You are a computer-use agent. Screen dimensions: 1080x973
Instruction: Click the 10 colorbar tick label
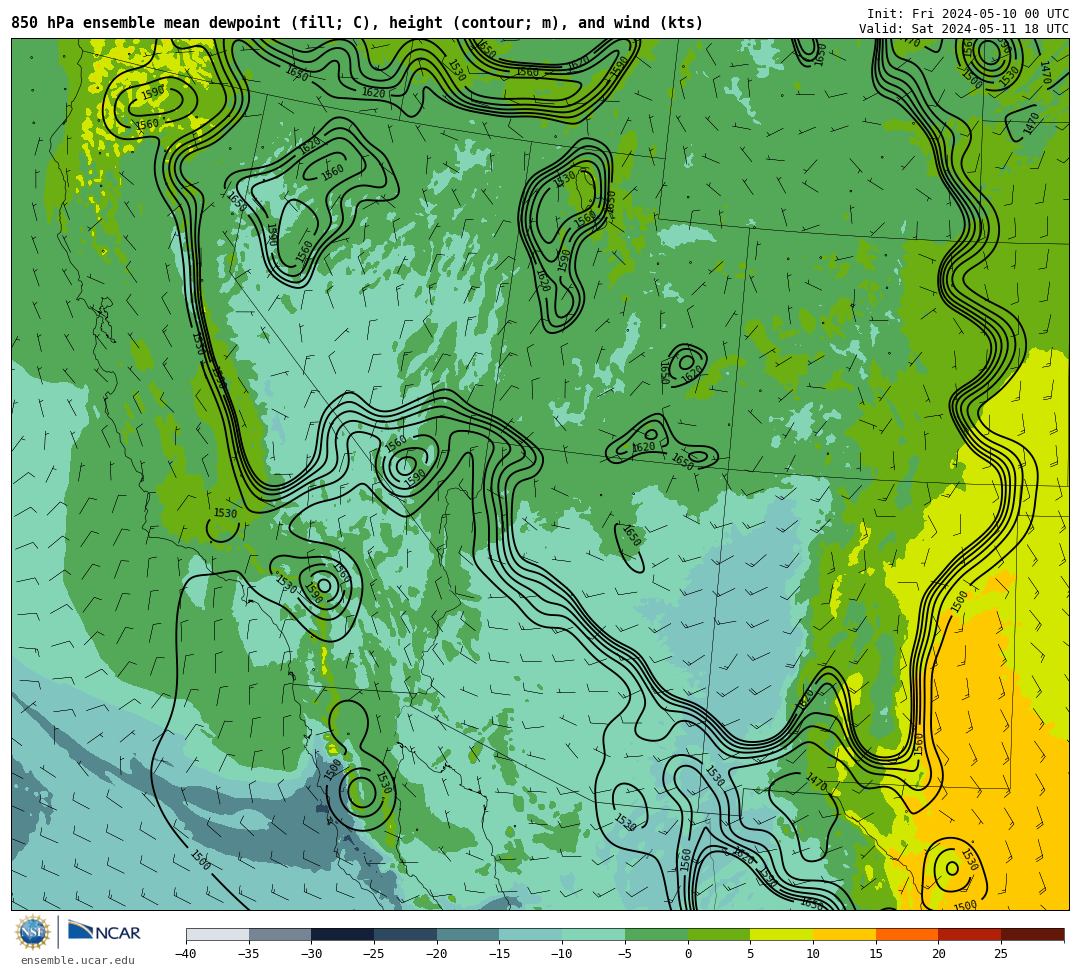(x=813, y=954)
